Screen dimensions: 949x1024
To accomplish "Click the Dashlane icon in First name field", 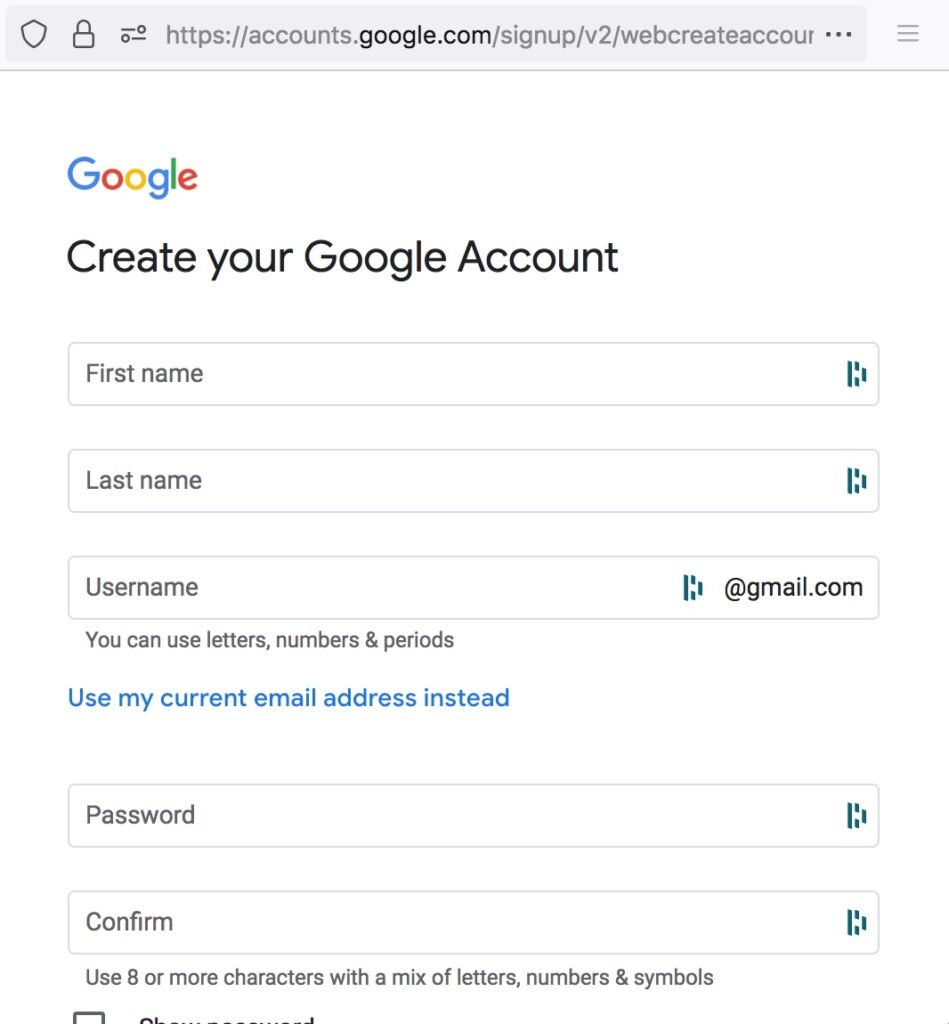I will (x=856, y=374).
